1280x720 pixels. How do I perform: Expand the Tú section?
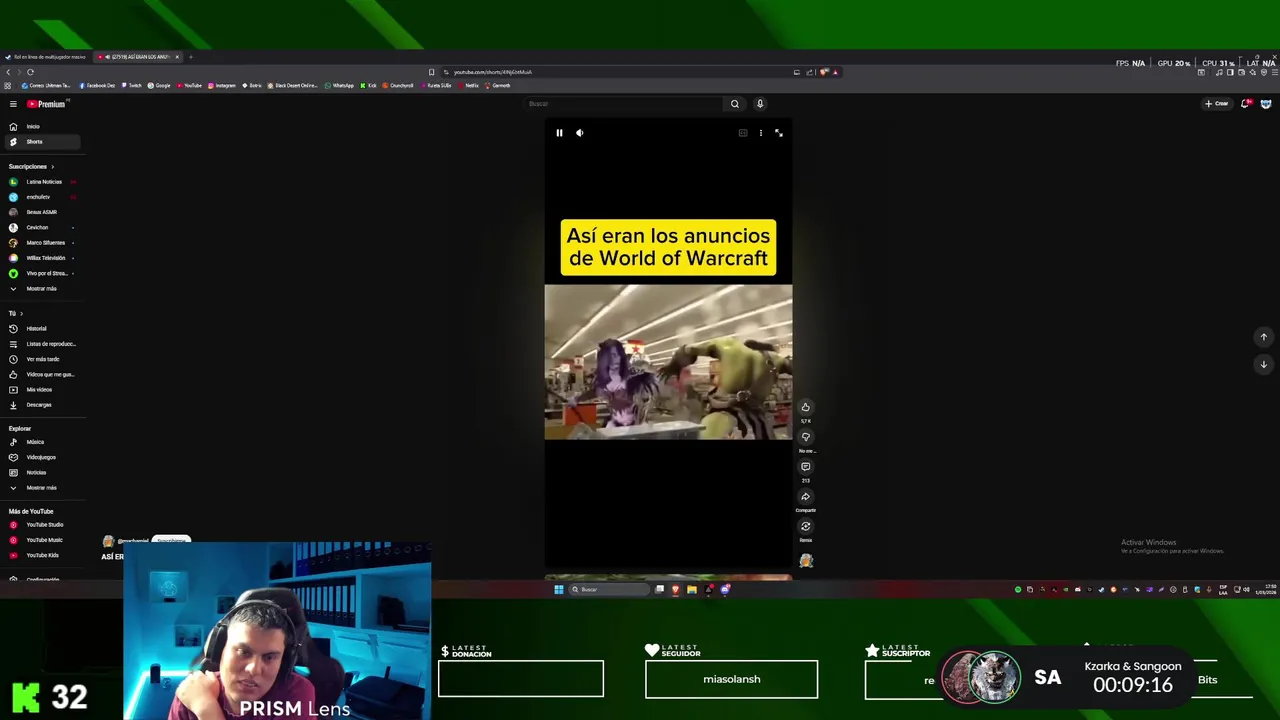pyautogui.click(x=16, y=314)
